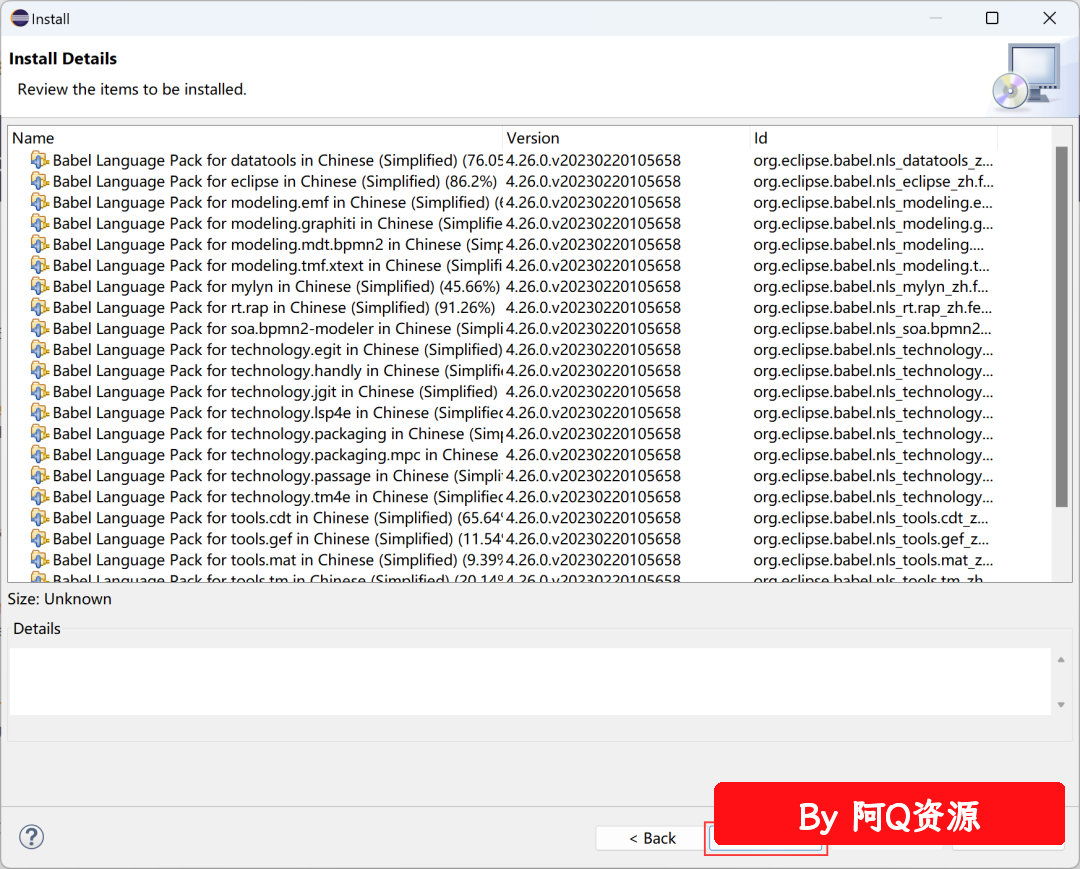Click the soa.bpmn2-modeler language pack row icon
The height and width of the screenshot is (869, 1080).
(40, 328)
